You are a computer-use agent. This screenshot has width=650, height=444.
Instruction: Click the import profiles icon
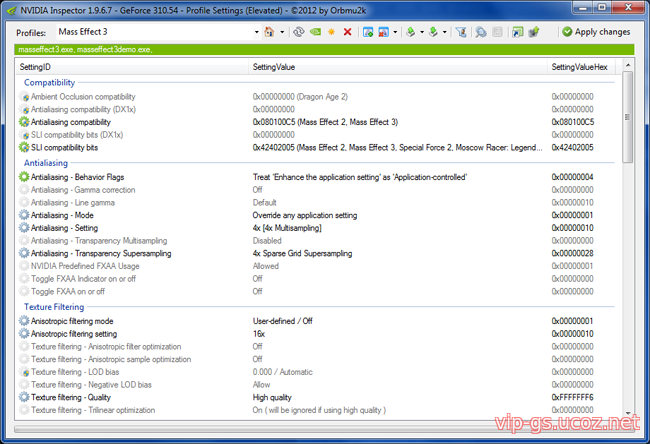pyautogui.click(x=433, y=32)
